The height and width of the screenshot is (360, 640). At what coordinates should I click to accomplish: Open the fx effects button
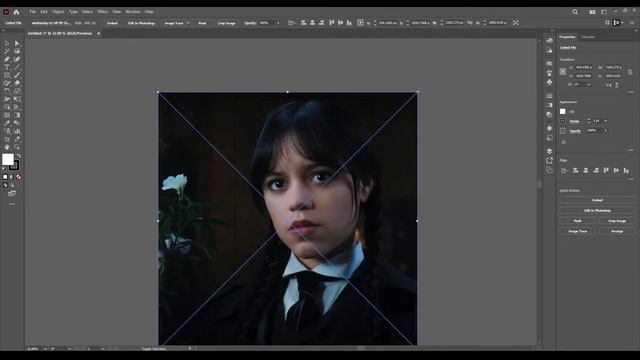point(564,142)
